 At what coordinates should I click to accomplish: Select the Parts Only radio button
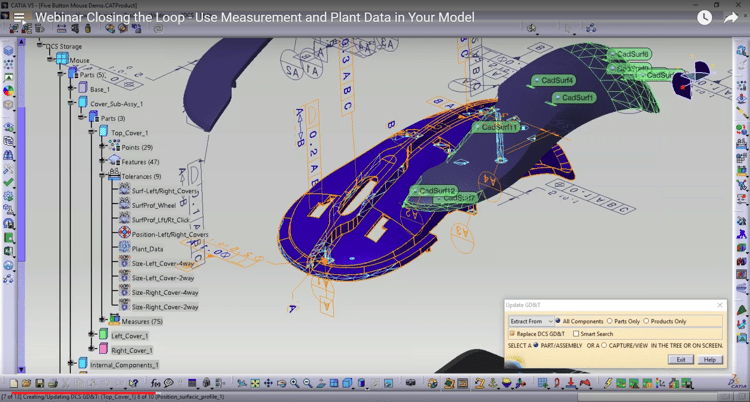[x=609, y=321]
